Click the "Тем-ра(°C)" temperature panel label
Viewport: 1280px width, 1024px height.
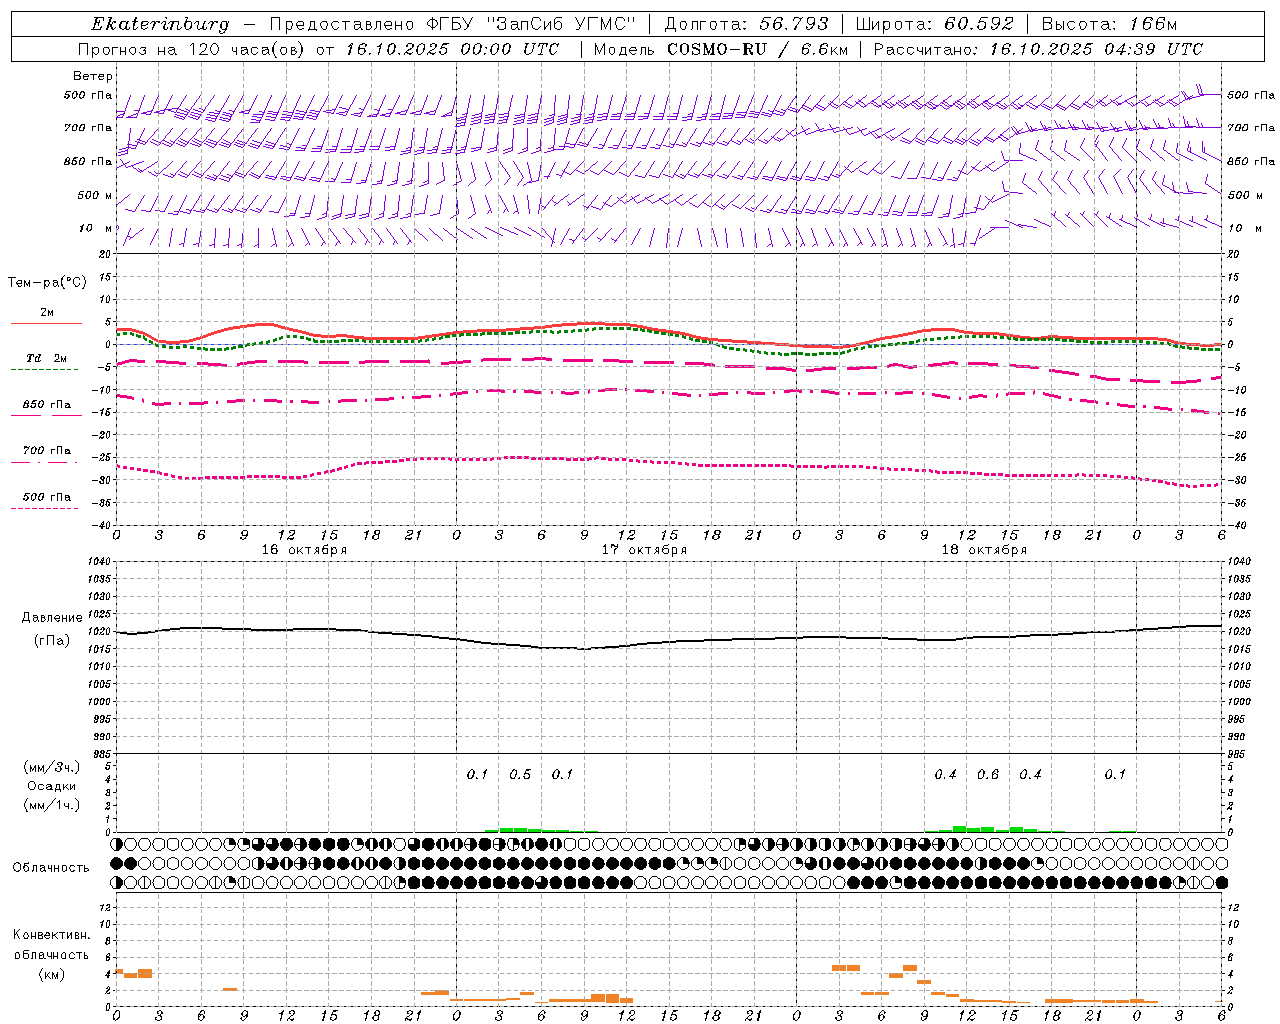[47, 283]
